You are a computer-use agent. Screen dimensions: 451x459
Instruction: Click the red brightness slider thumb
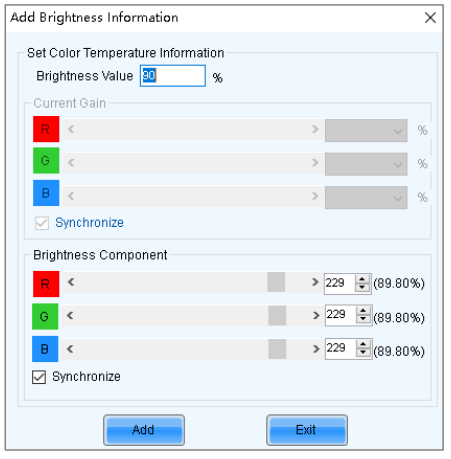(276, 282)
